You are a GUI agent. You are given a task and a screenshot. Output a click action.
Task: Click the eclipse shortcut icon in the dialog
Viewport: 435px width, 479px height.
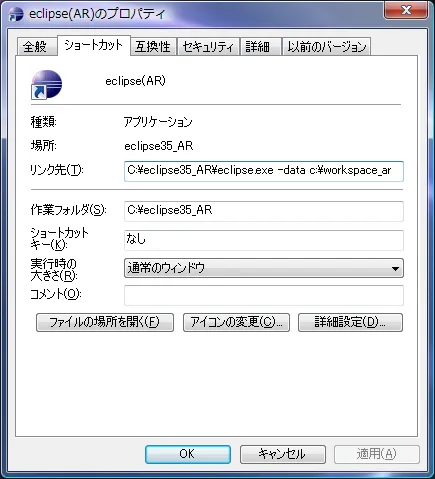pyautogui.click(x=47, y=85)
